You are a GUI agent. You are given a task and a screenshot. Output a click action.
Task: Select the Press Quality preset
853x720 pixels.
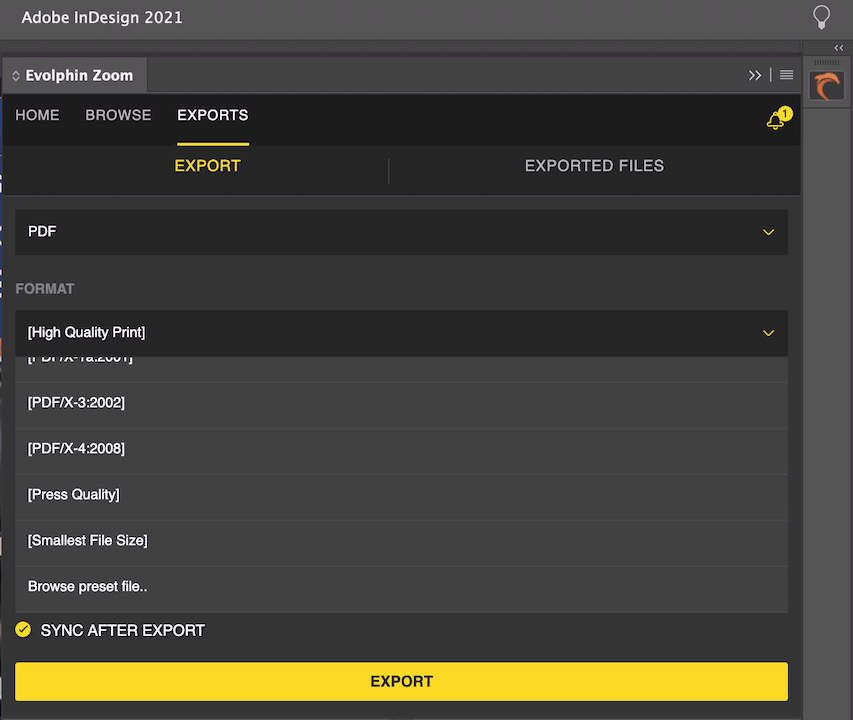pos(74,495)
